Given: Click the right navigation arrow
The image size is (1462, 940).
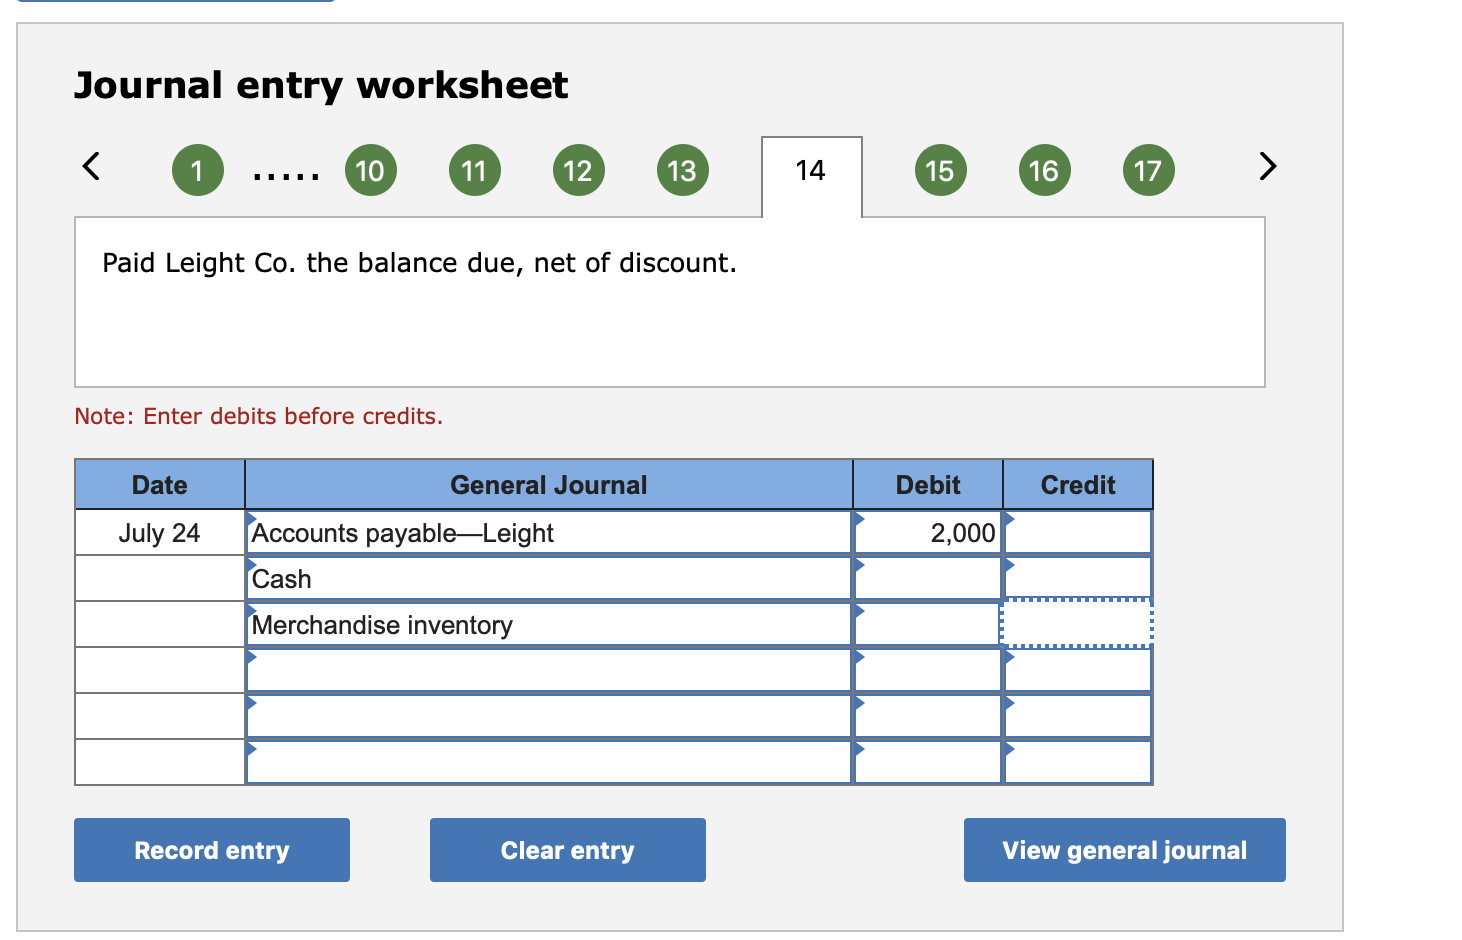Looking at the screenshot, I should coord(1266,168).
